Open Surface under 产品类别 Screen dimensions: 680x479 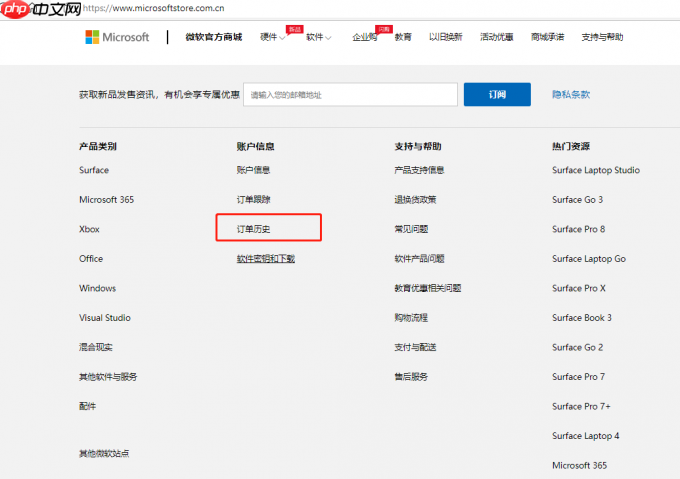pyautogui.click(x=94, y=170)
